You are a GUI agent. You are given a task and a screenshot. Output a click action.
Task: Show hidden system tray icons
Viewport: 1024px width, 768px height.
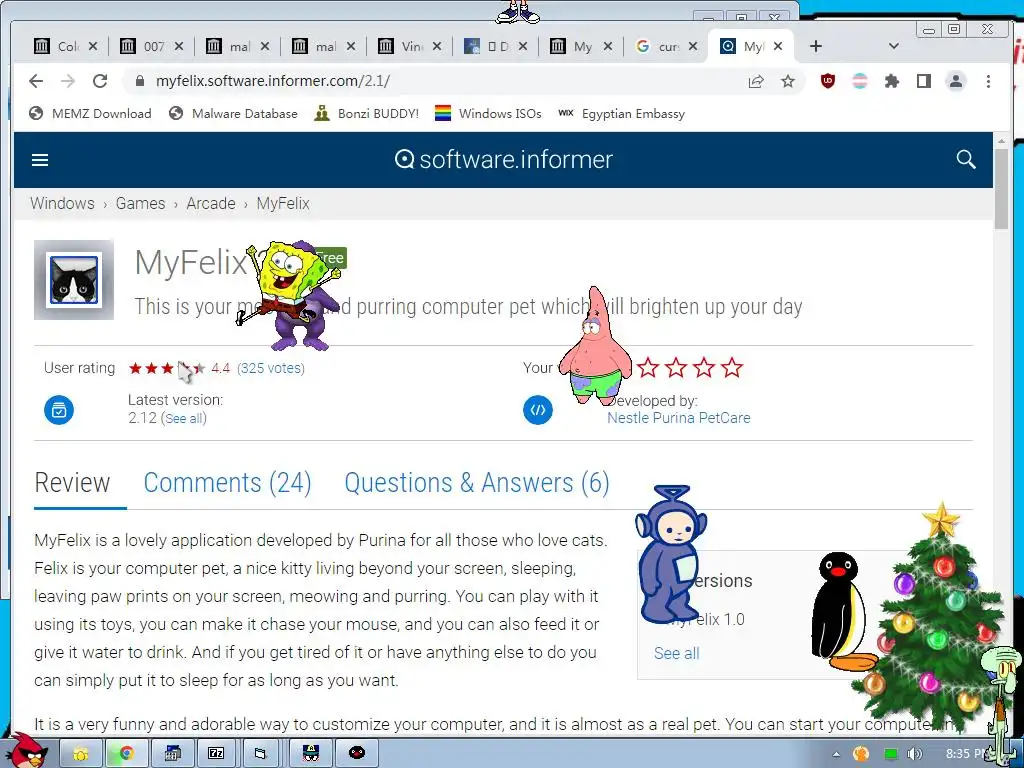[x=836, y=754]
